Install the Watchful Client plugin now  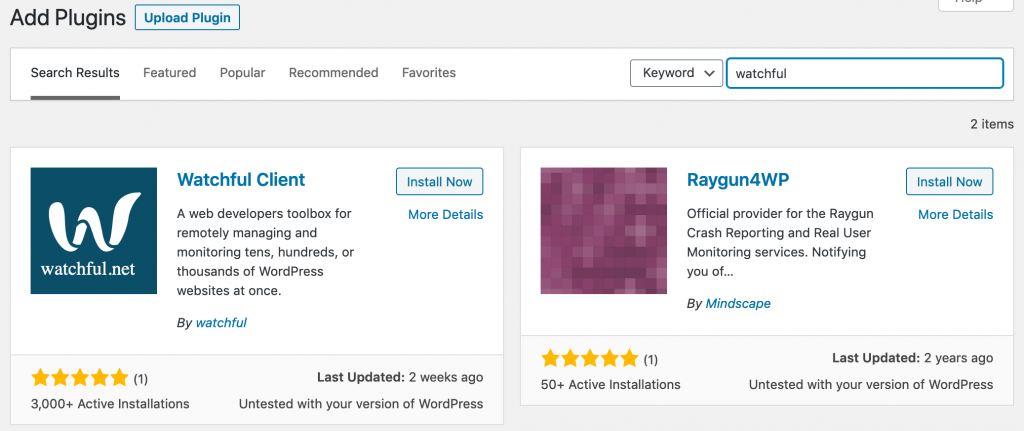440,182
